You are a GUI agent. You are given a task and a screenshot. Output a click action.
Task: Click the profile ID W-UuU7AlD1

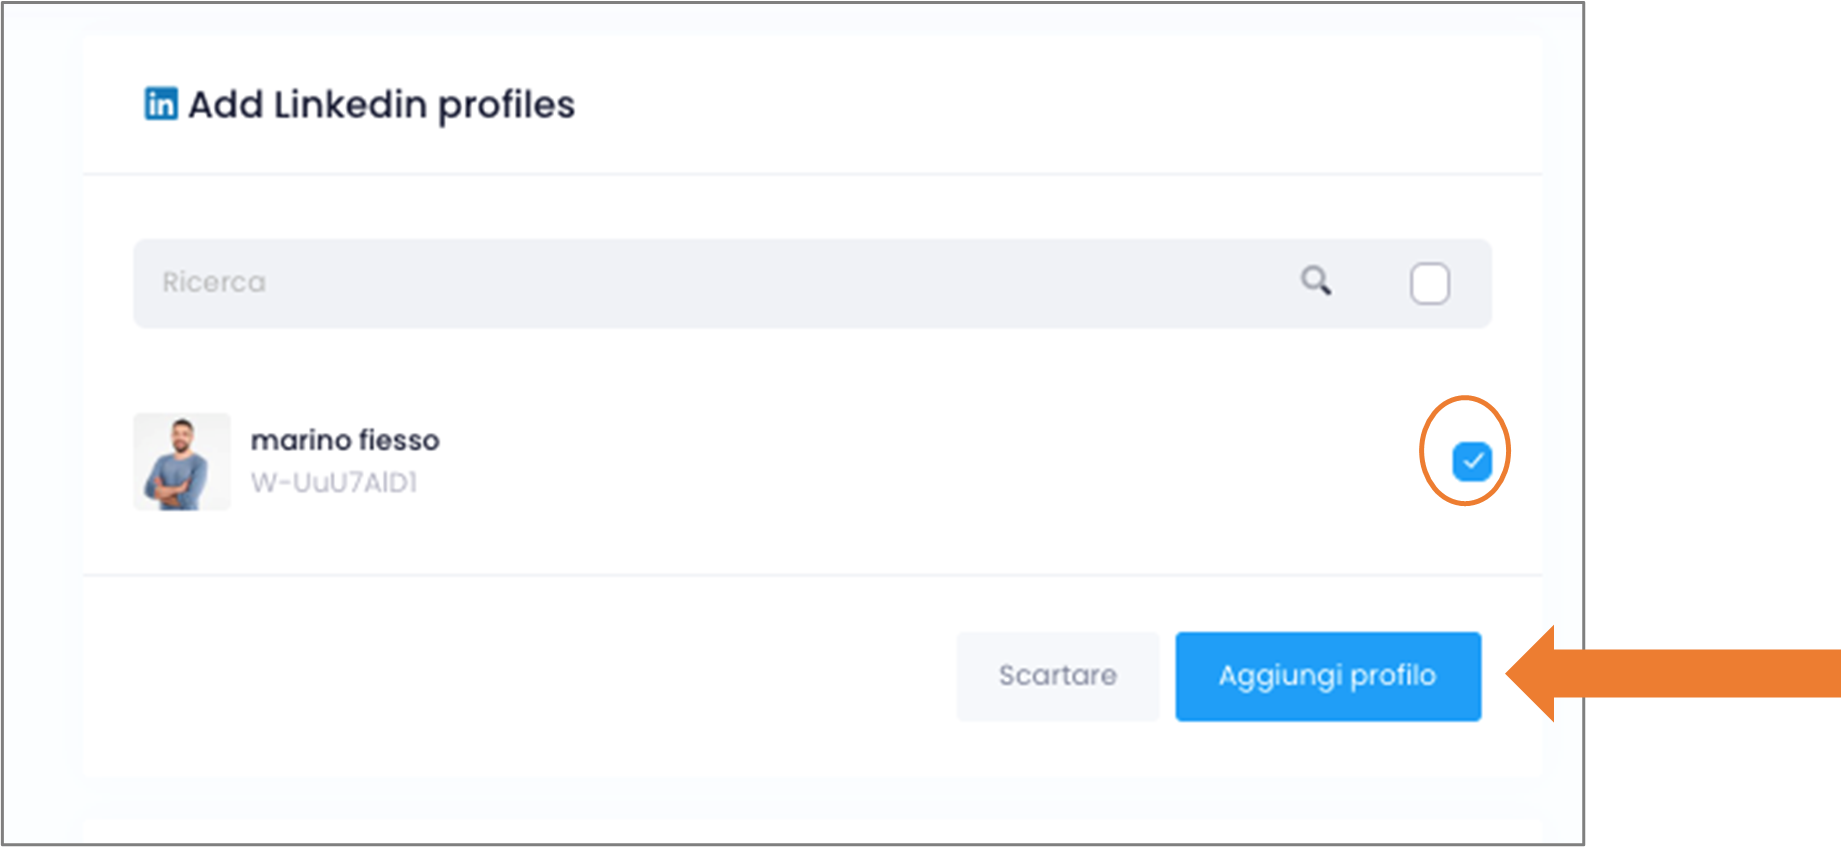click(x=334, y=483)
